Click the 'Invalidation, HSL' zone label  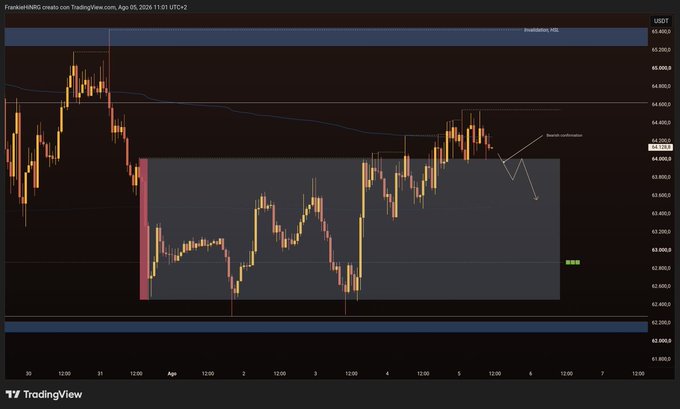pyautogui.click(x=541, y=30)
